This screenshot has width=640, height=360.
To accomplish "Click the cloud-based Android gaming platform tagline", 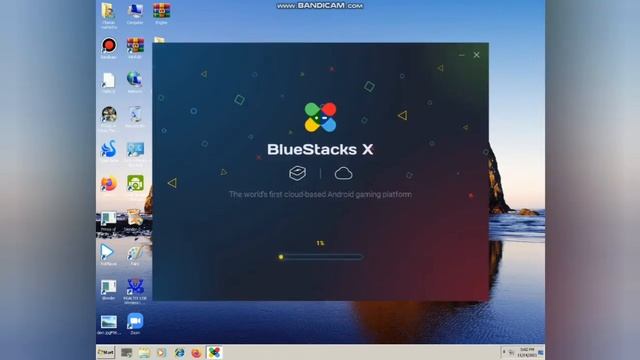I will pos(320,194).
